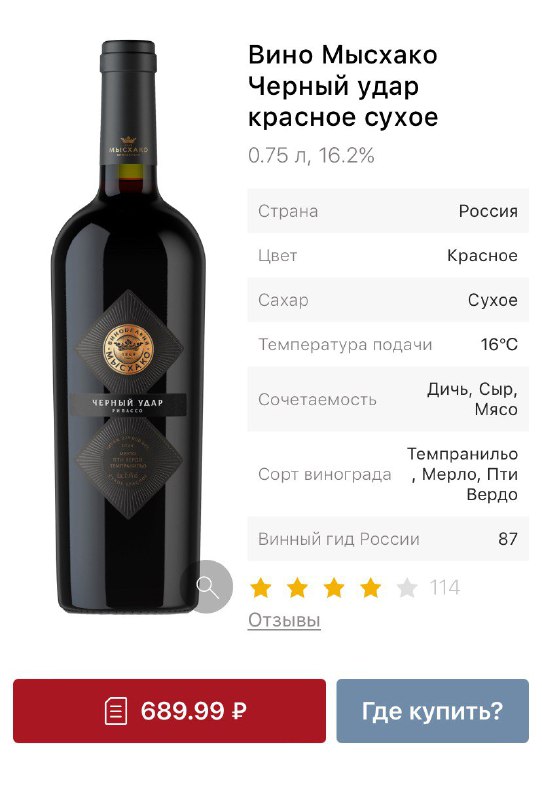
Task: Select the Страна Россия row
Action: point(388,211)
